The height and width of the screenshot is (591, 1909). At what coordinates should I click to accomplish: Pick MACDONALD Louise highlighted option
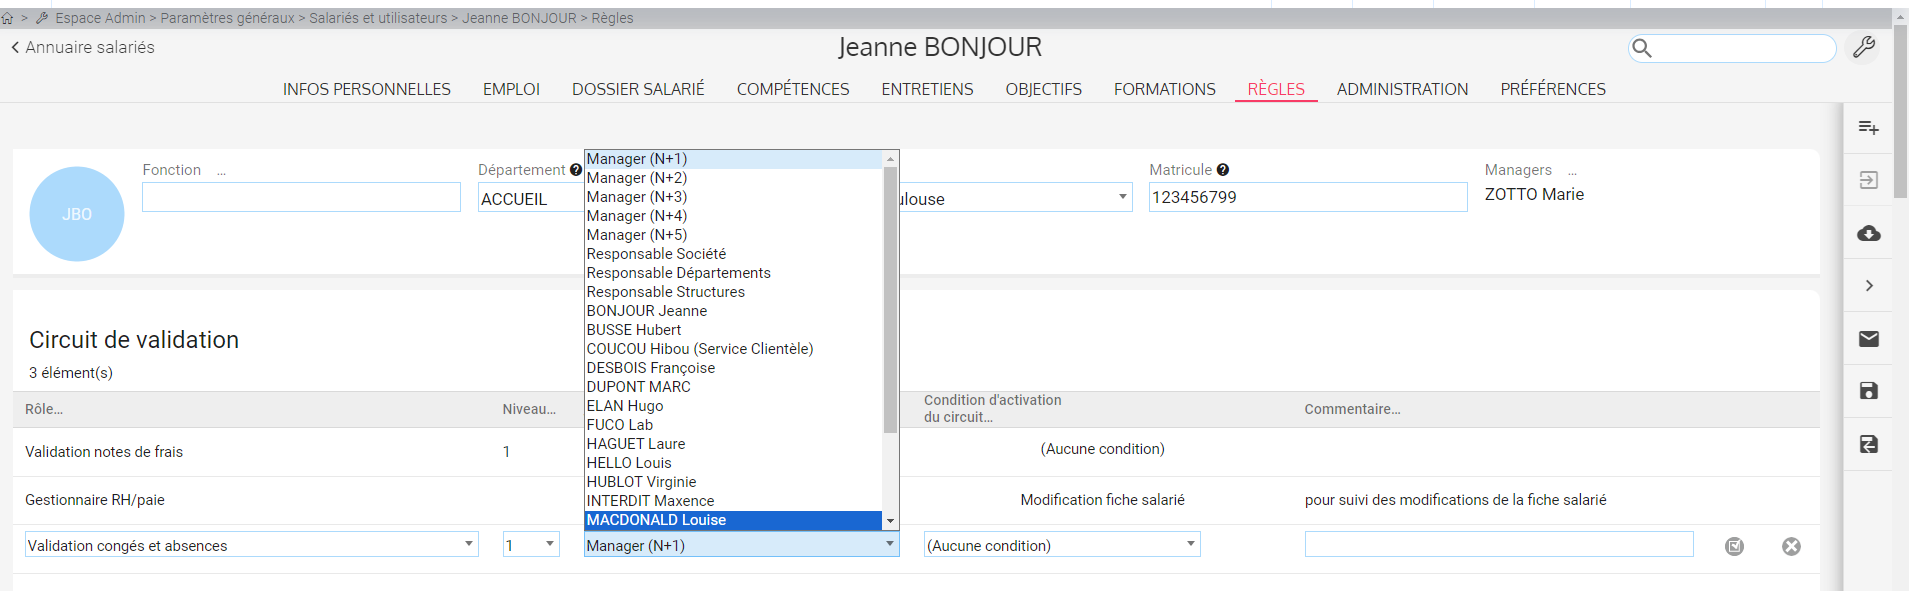point(733,520)
